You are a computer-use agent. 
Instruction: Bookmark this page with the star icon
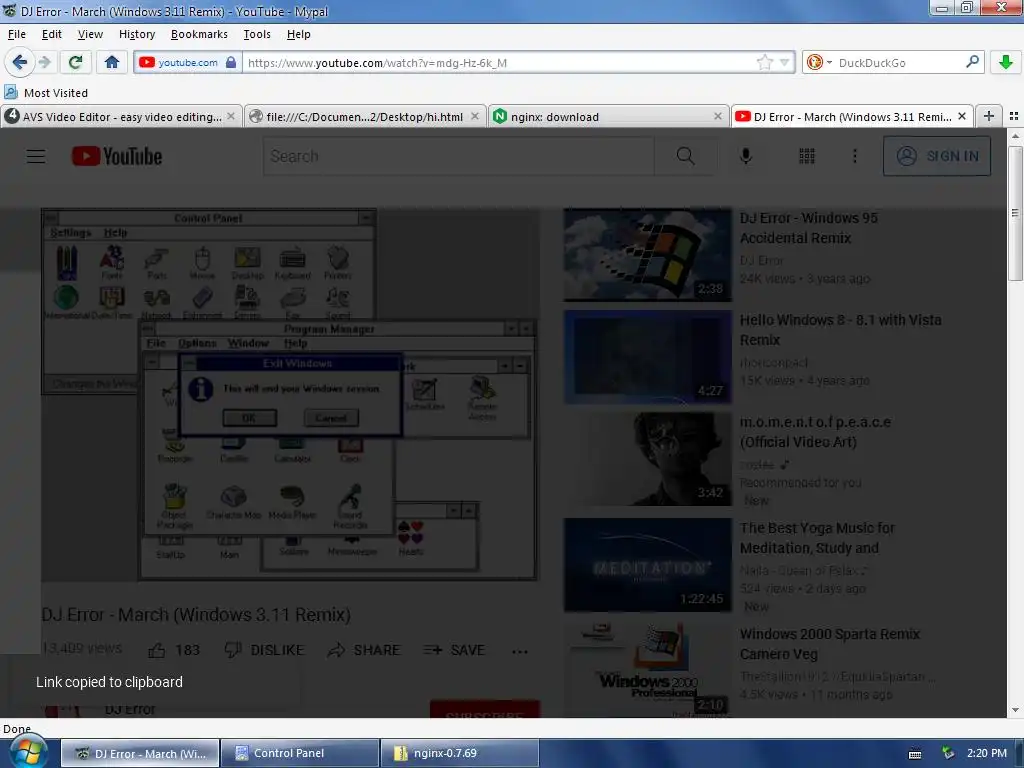764,62
